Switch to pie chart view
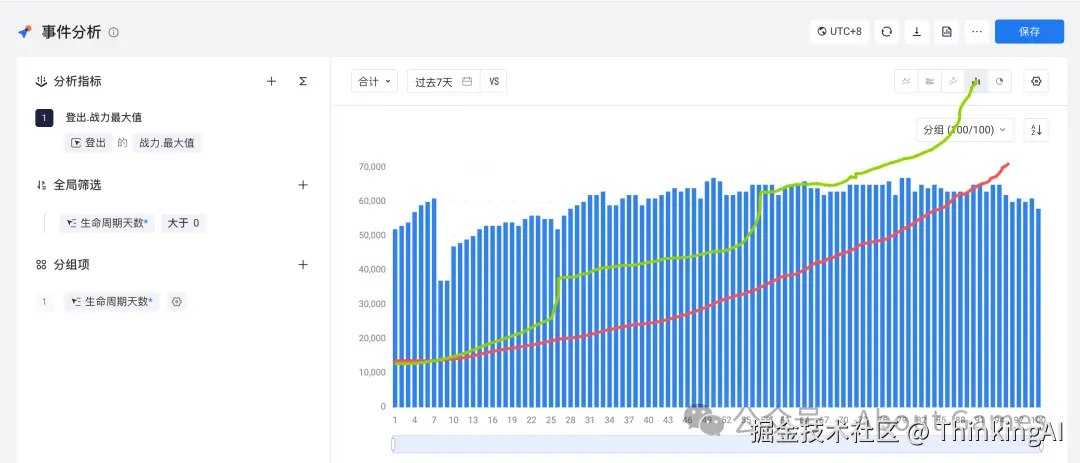This screenshot has width=1080, height=463. [999, 81]
